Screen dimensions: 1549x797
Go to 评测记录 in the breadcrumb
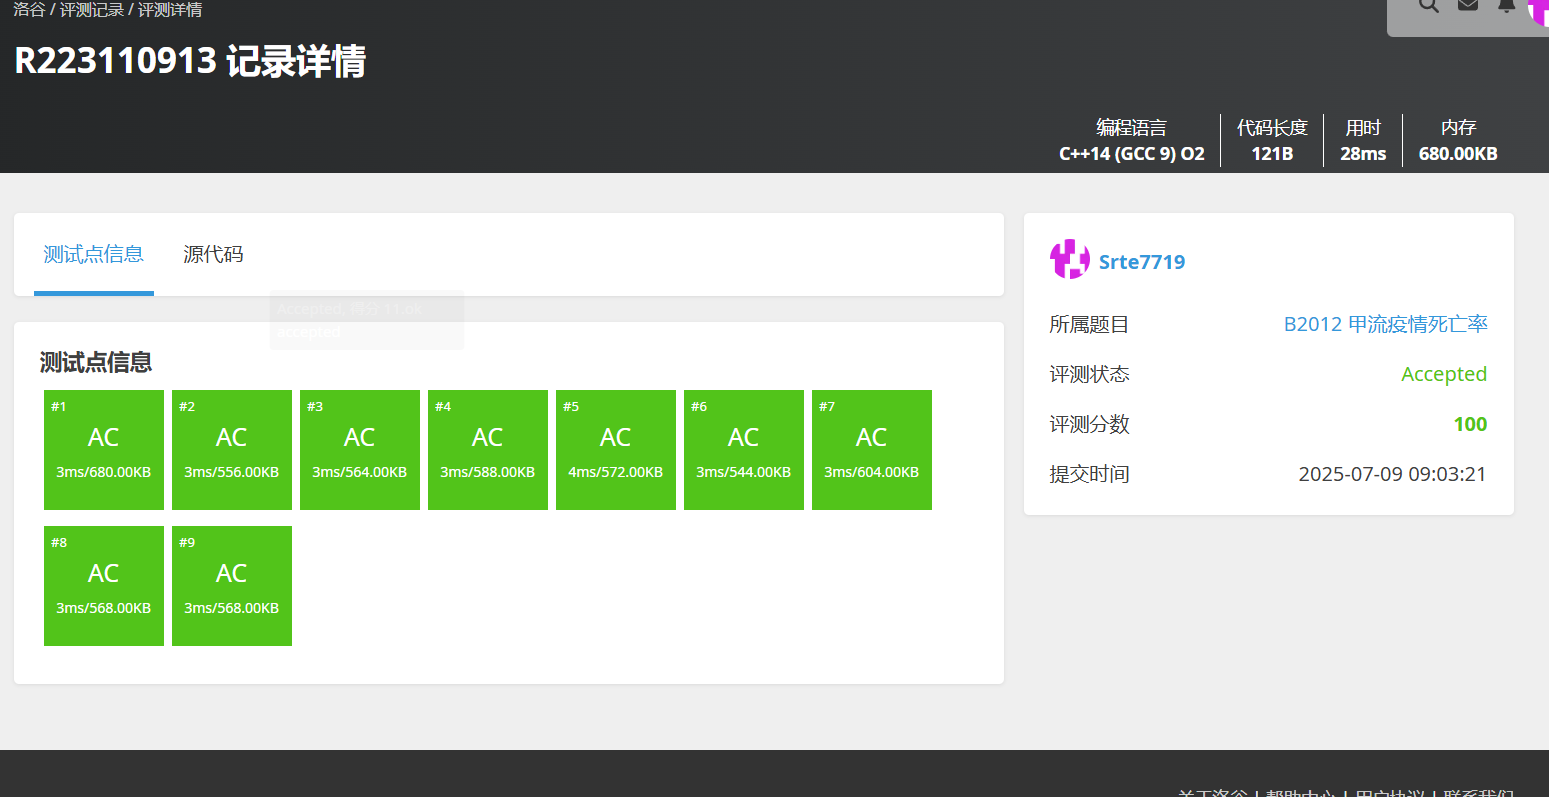click(x=91, y=10)
